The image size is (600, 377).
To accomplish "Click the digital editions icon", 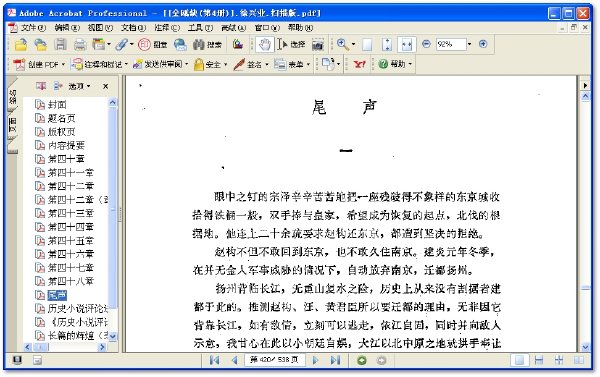I will click(x=238, y=45).
